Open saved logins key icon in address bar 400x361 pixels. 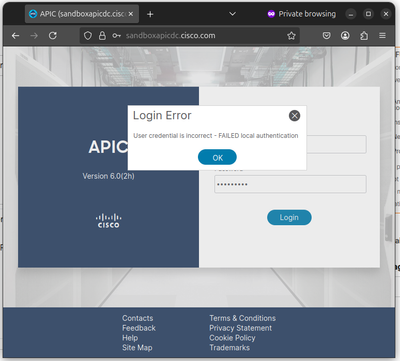click(116, 36)
